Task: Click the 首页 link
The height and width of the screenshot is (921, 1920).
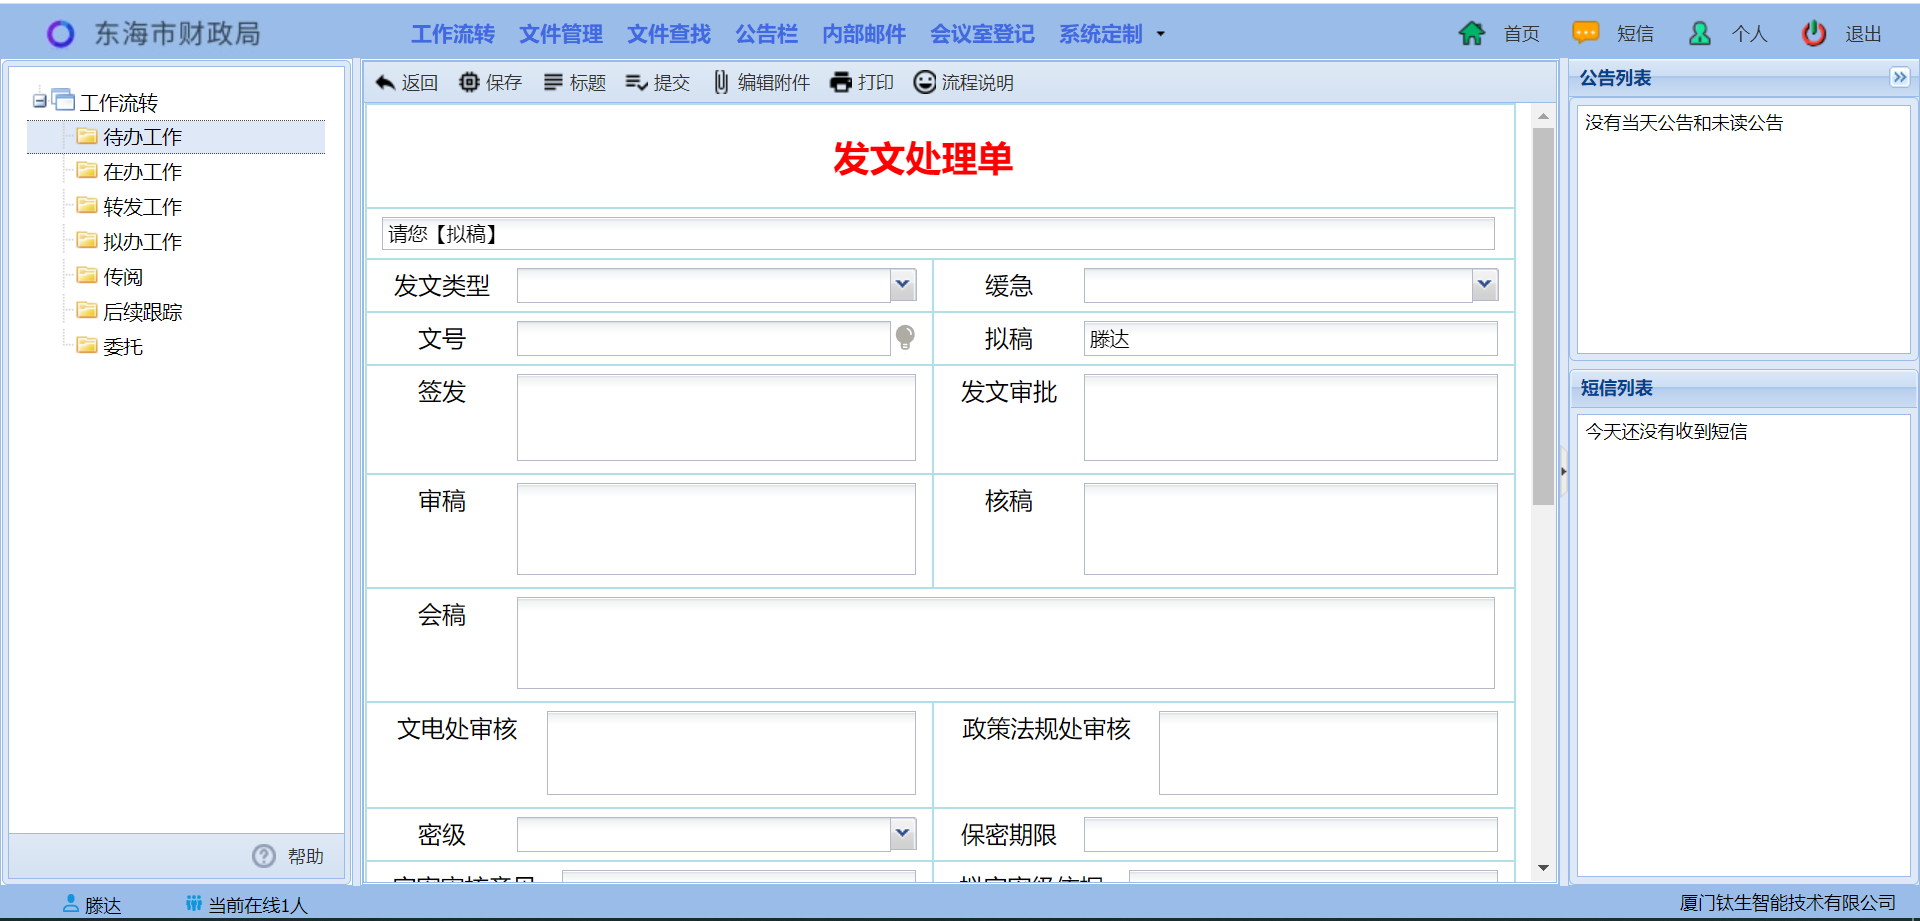Action: 1522,34
